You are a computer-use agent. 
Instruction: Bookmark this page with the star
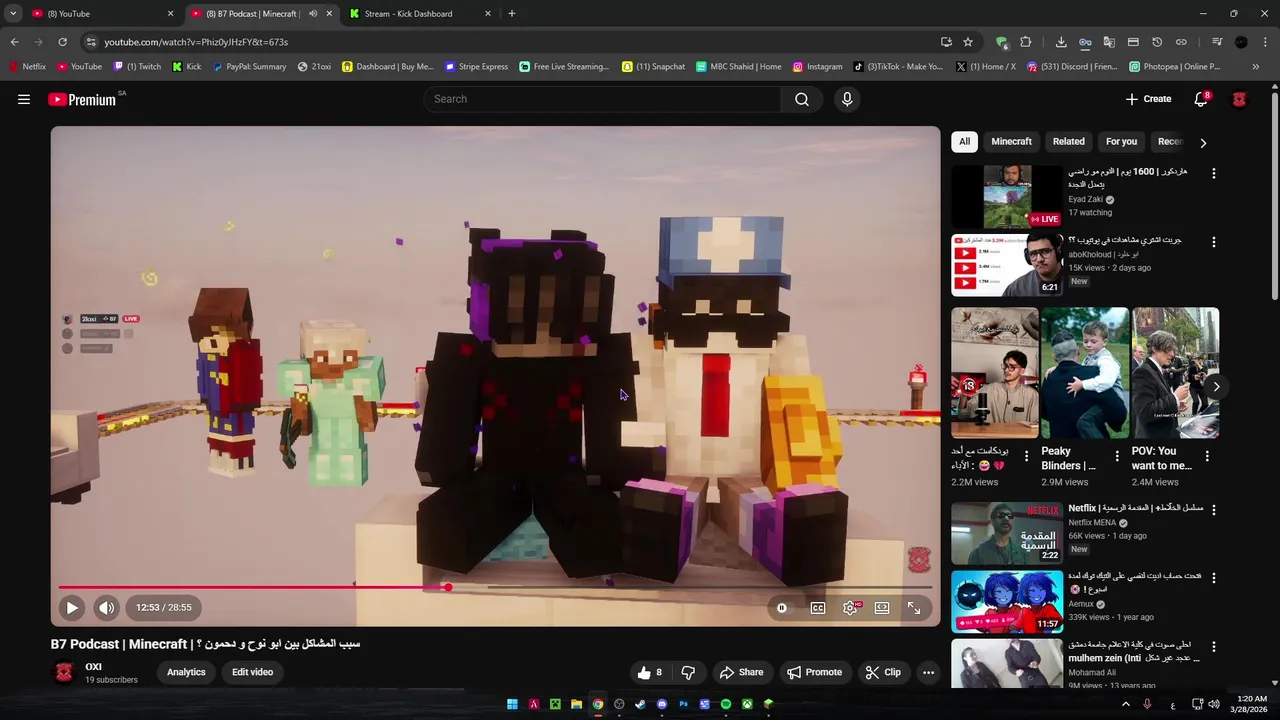(968, 42)
